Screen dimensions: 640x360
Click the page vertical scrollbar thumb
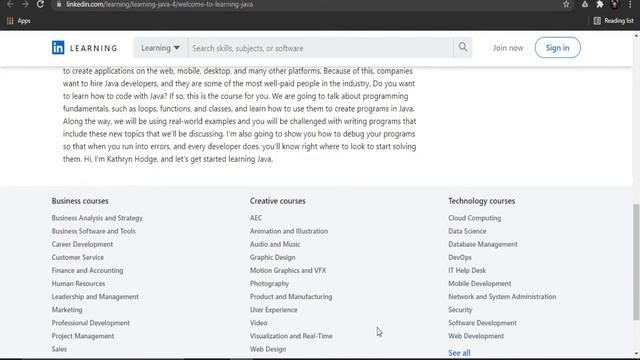pyautogui.click(x=636, y=262)
